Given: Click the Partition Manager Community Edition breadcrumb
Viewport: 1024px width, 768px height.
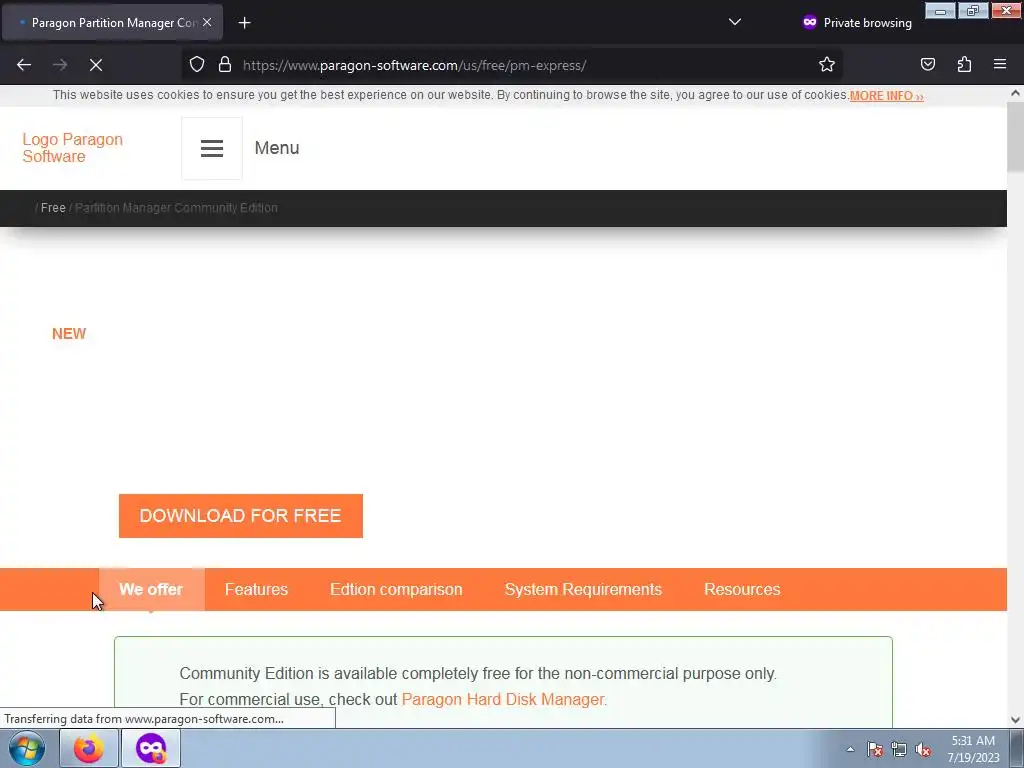Looking at the screenshot, I should (x=176, y=208).
